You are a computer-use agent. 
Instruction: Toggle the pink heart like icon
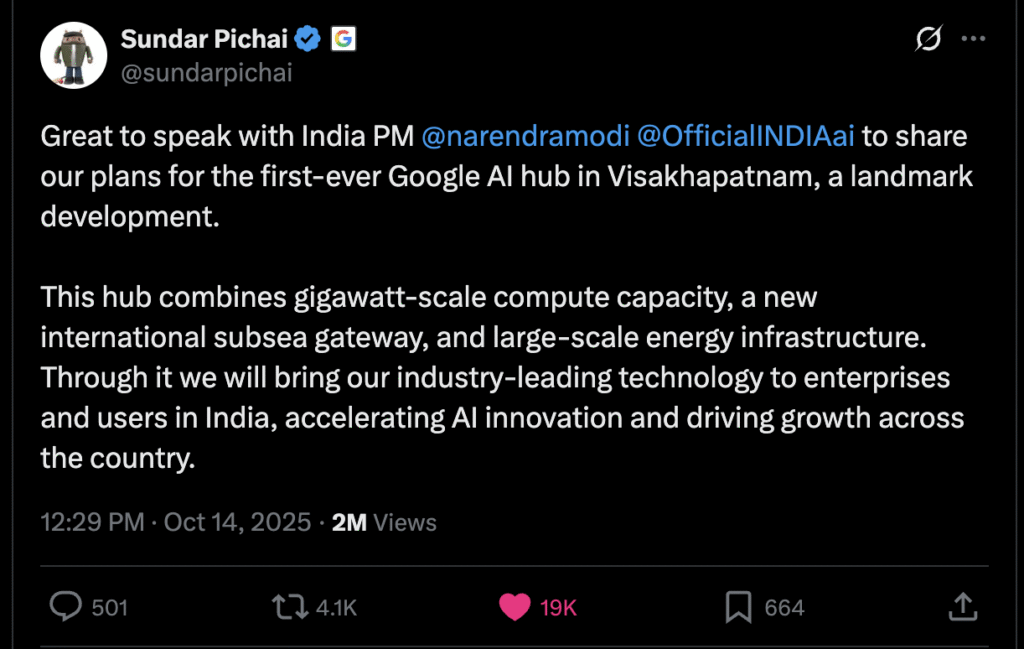pyautogui.click(x=514, y=606)
